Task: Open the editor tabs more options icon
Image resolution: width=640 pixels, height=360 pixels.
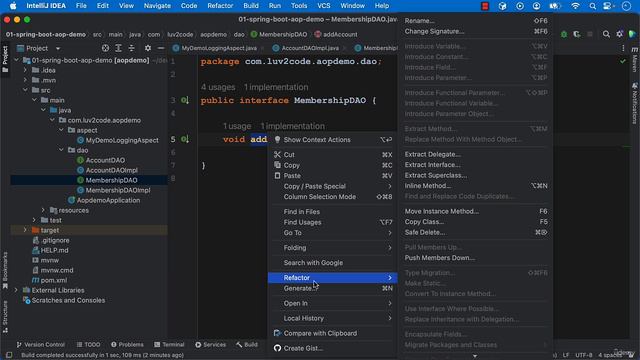Action: [x=623, y=48]
